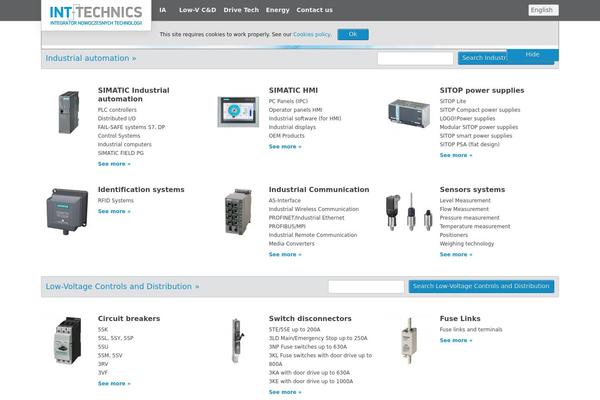This screenshot has width=600, height=400.
Task: Open Modular SITOP power supplies link
Action: coord(479,127)
